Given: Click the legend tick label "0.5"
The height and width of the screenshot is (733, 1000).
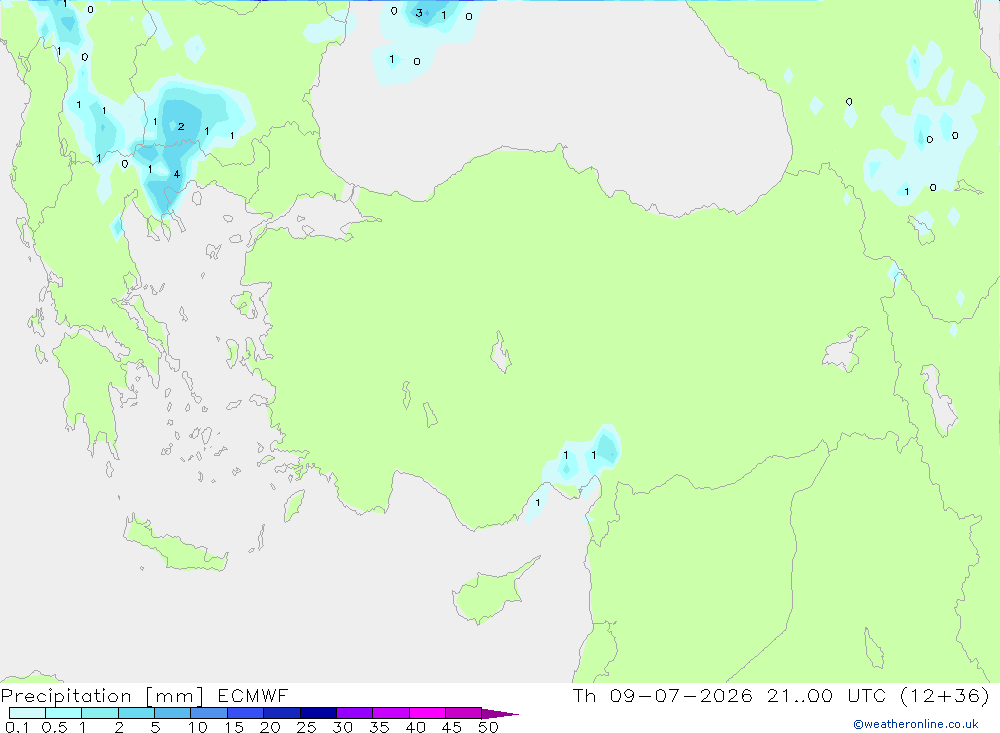Looking at the screenshot, I should (54, 727).
